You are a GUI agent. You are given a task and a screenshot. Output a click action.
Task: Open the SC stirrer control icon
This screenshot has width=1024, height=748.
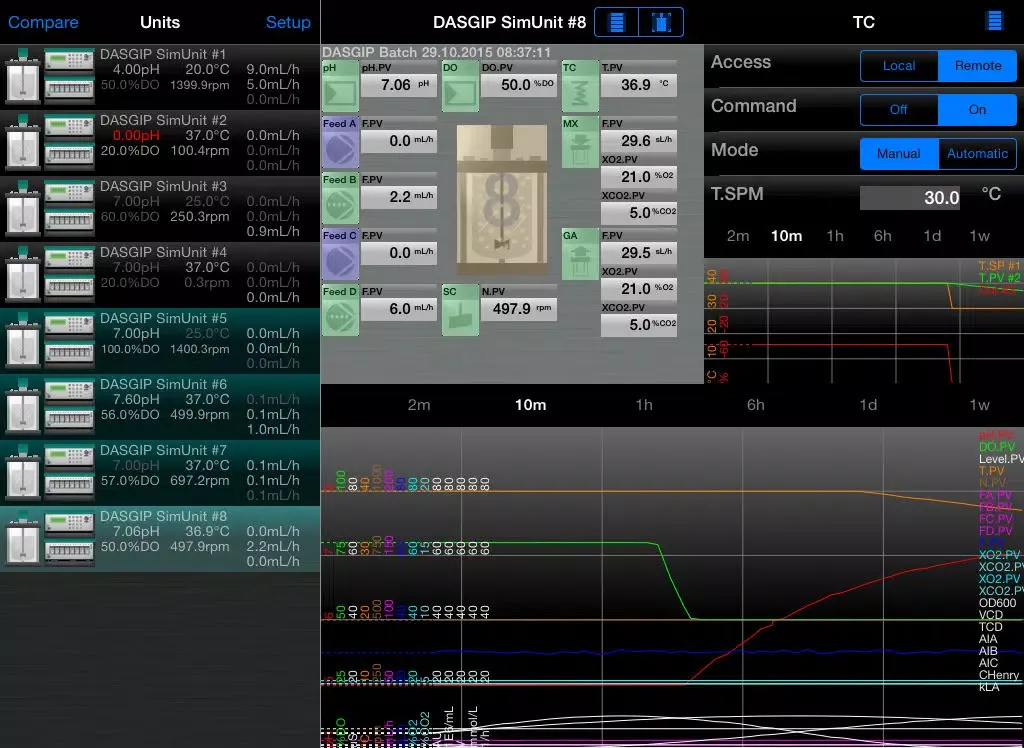coord(460,311)
